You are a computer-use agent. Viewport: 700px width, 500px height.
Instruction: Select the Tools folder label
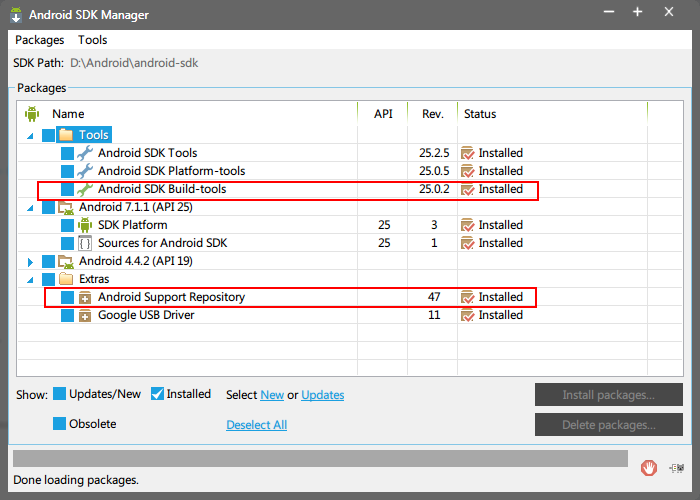pos(93,135)
